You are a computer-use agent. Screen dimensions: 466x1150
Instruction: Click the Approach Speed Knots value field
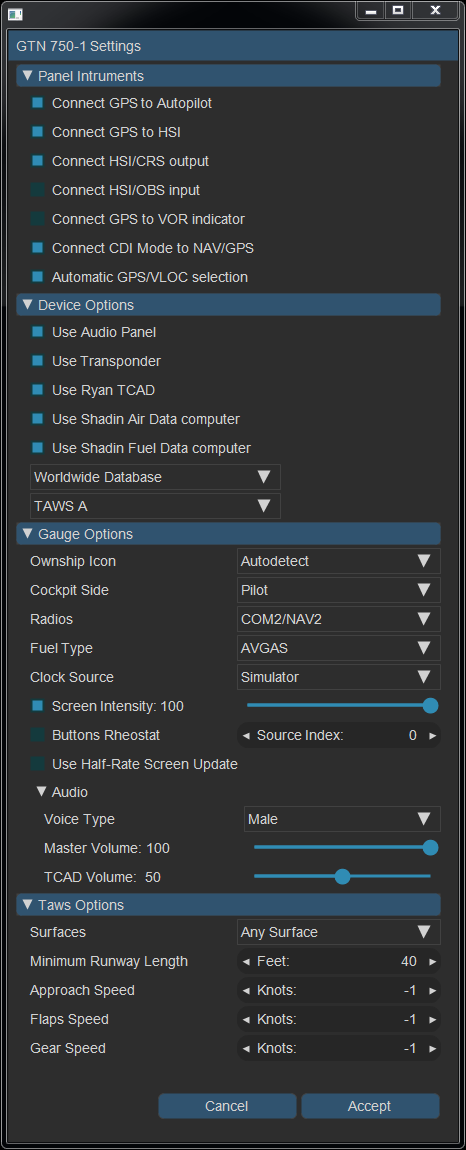click(x=339, y=991)
